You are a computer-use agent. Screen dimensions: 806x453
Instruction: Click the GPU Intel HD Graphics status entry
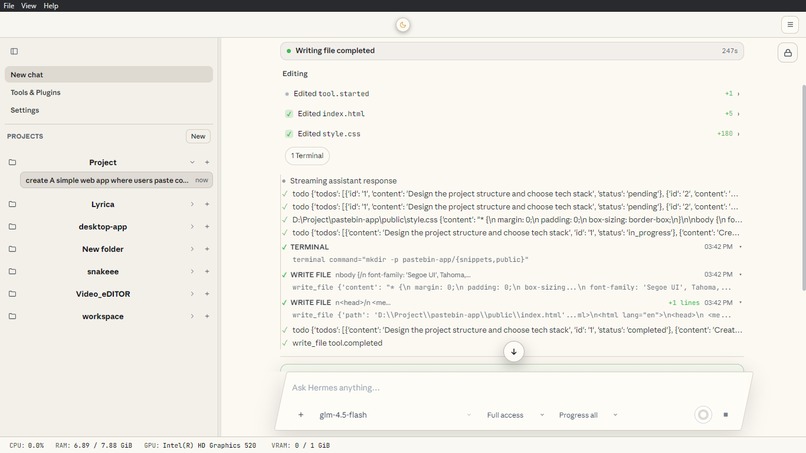(200, 445)
